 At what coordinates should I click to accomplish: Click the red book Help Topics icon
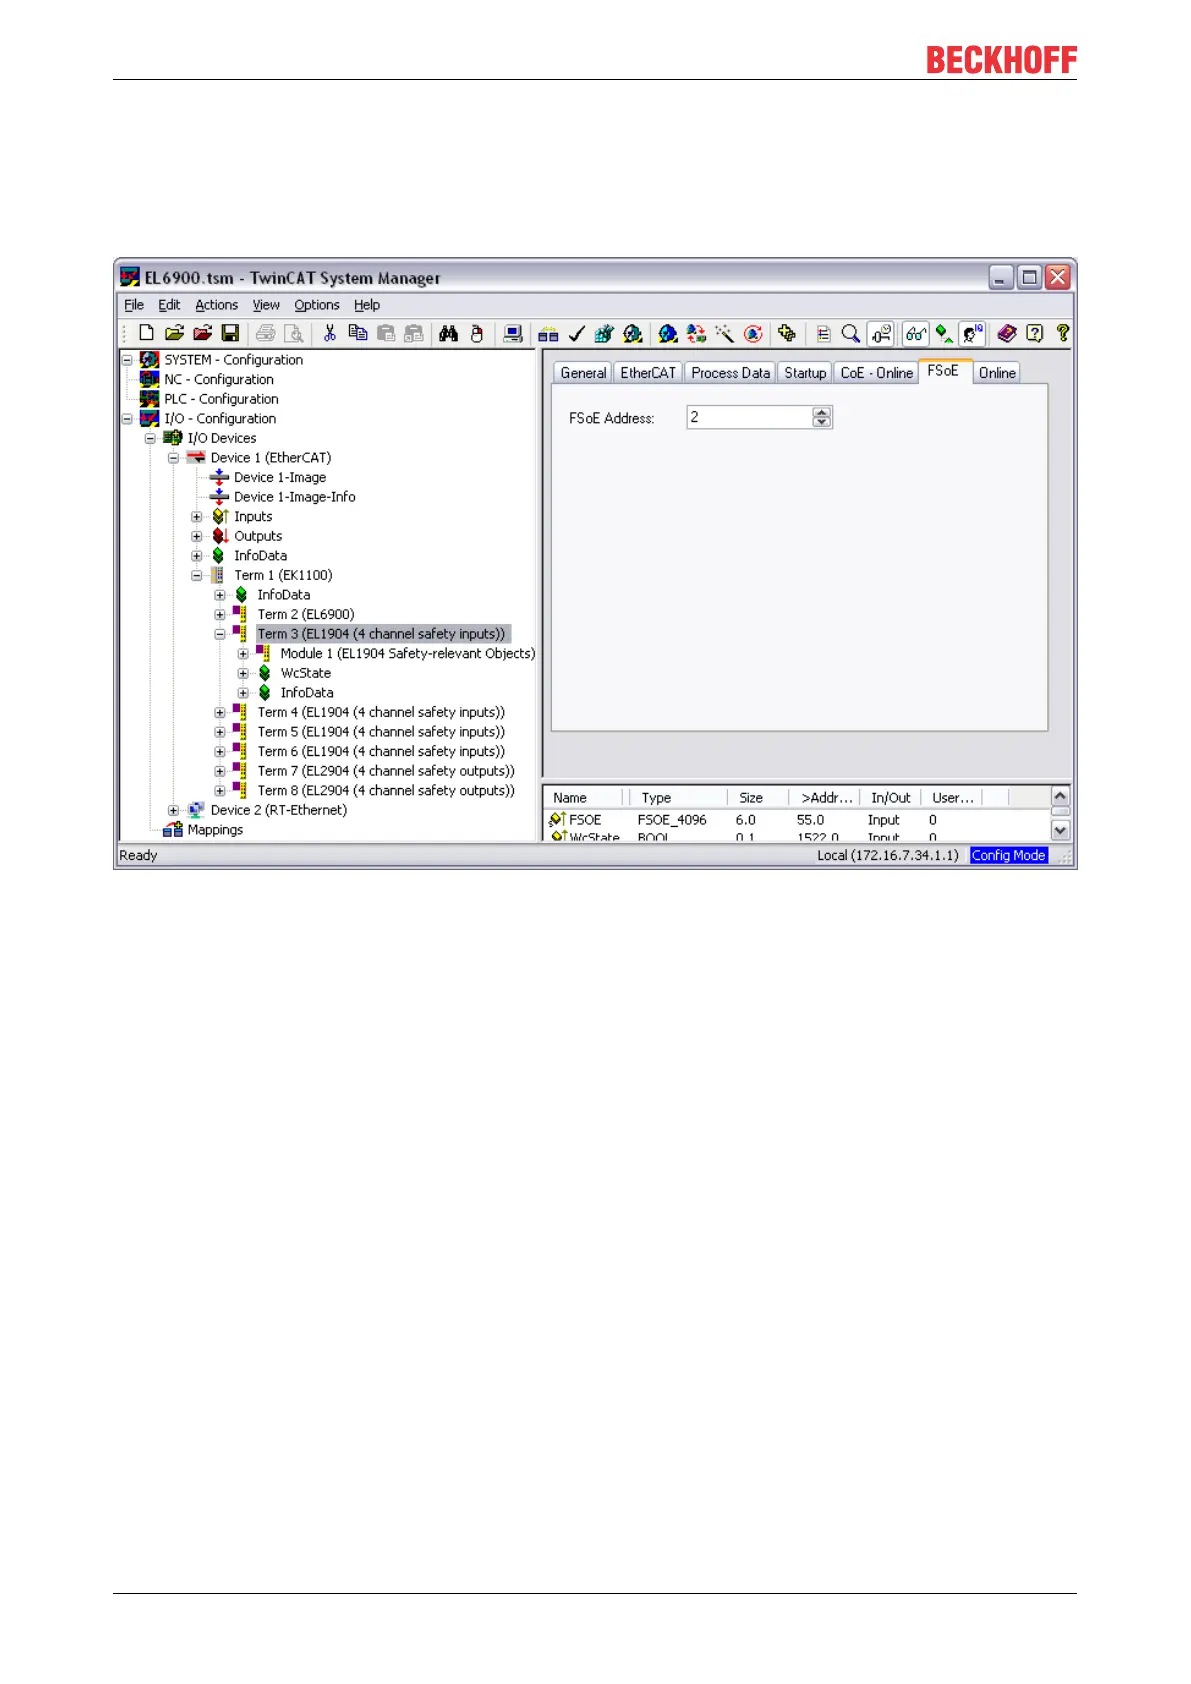point(1007,333)
